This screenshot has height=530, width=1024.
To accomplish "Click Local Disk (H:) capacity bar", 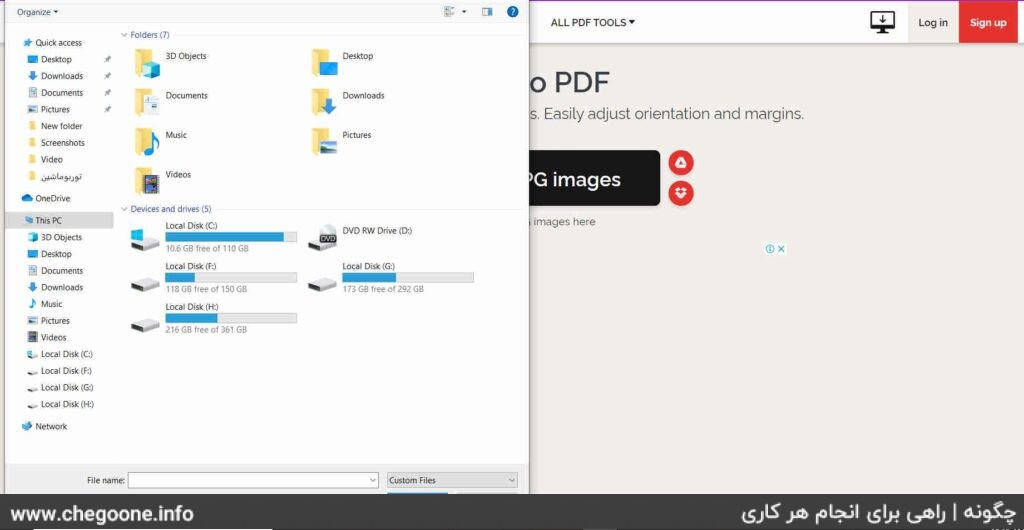I will pos(231,318).
